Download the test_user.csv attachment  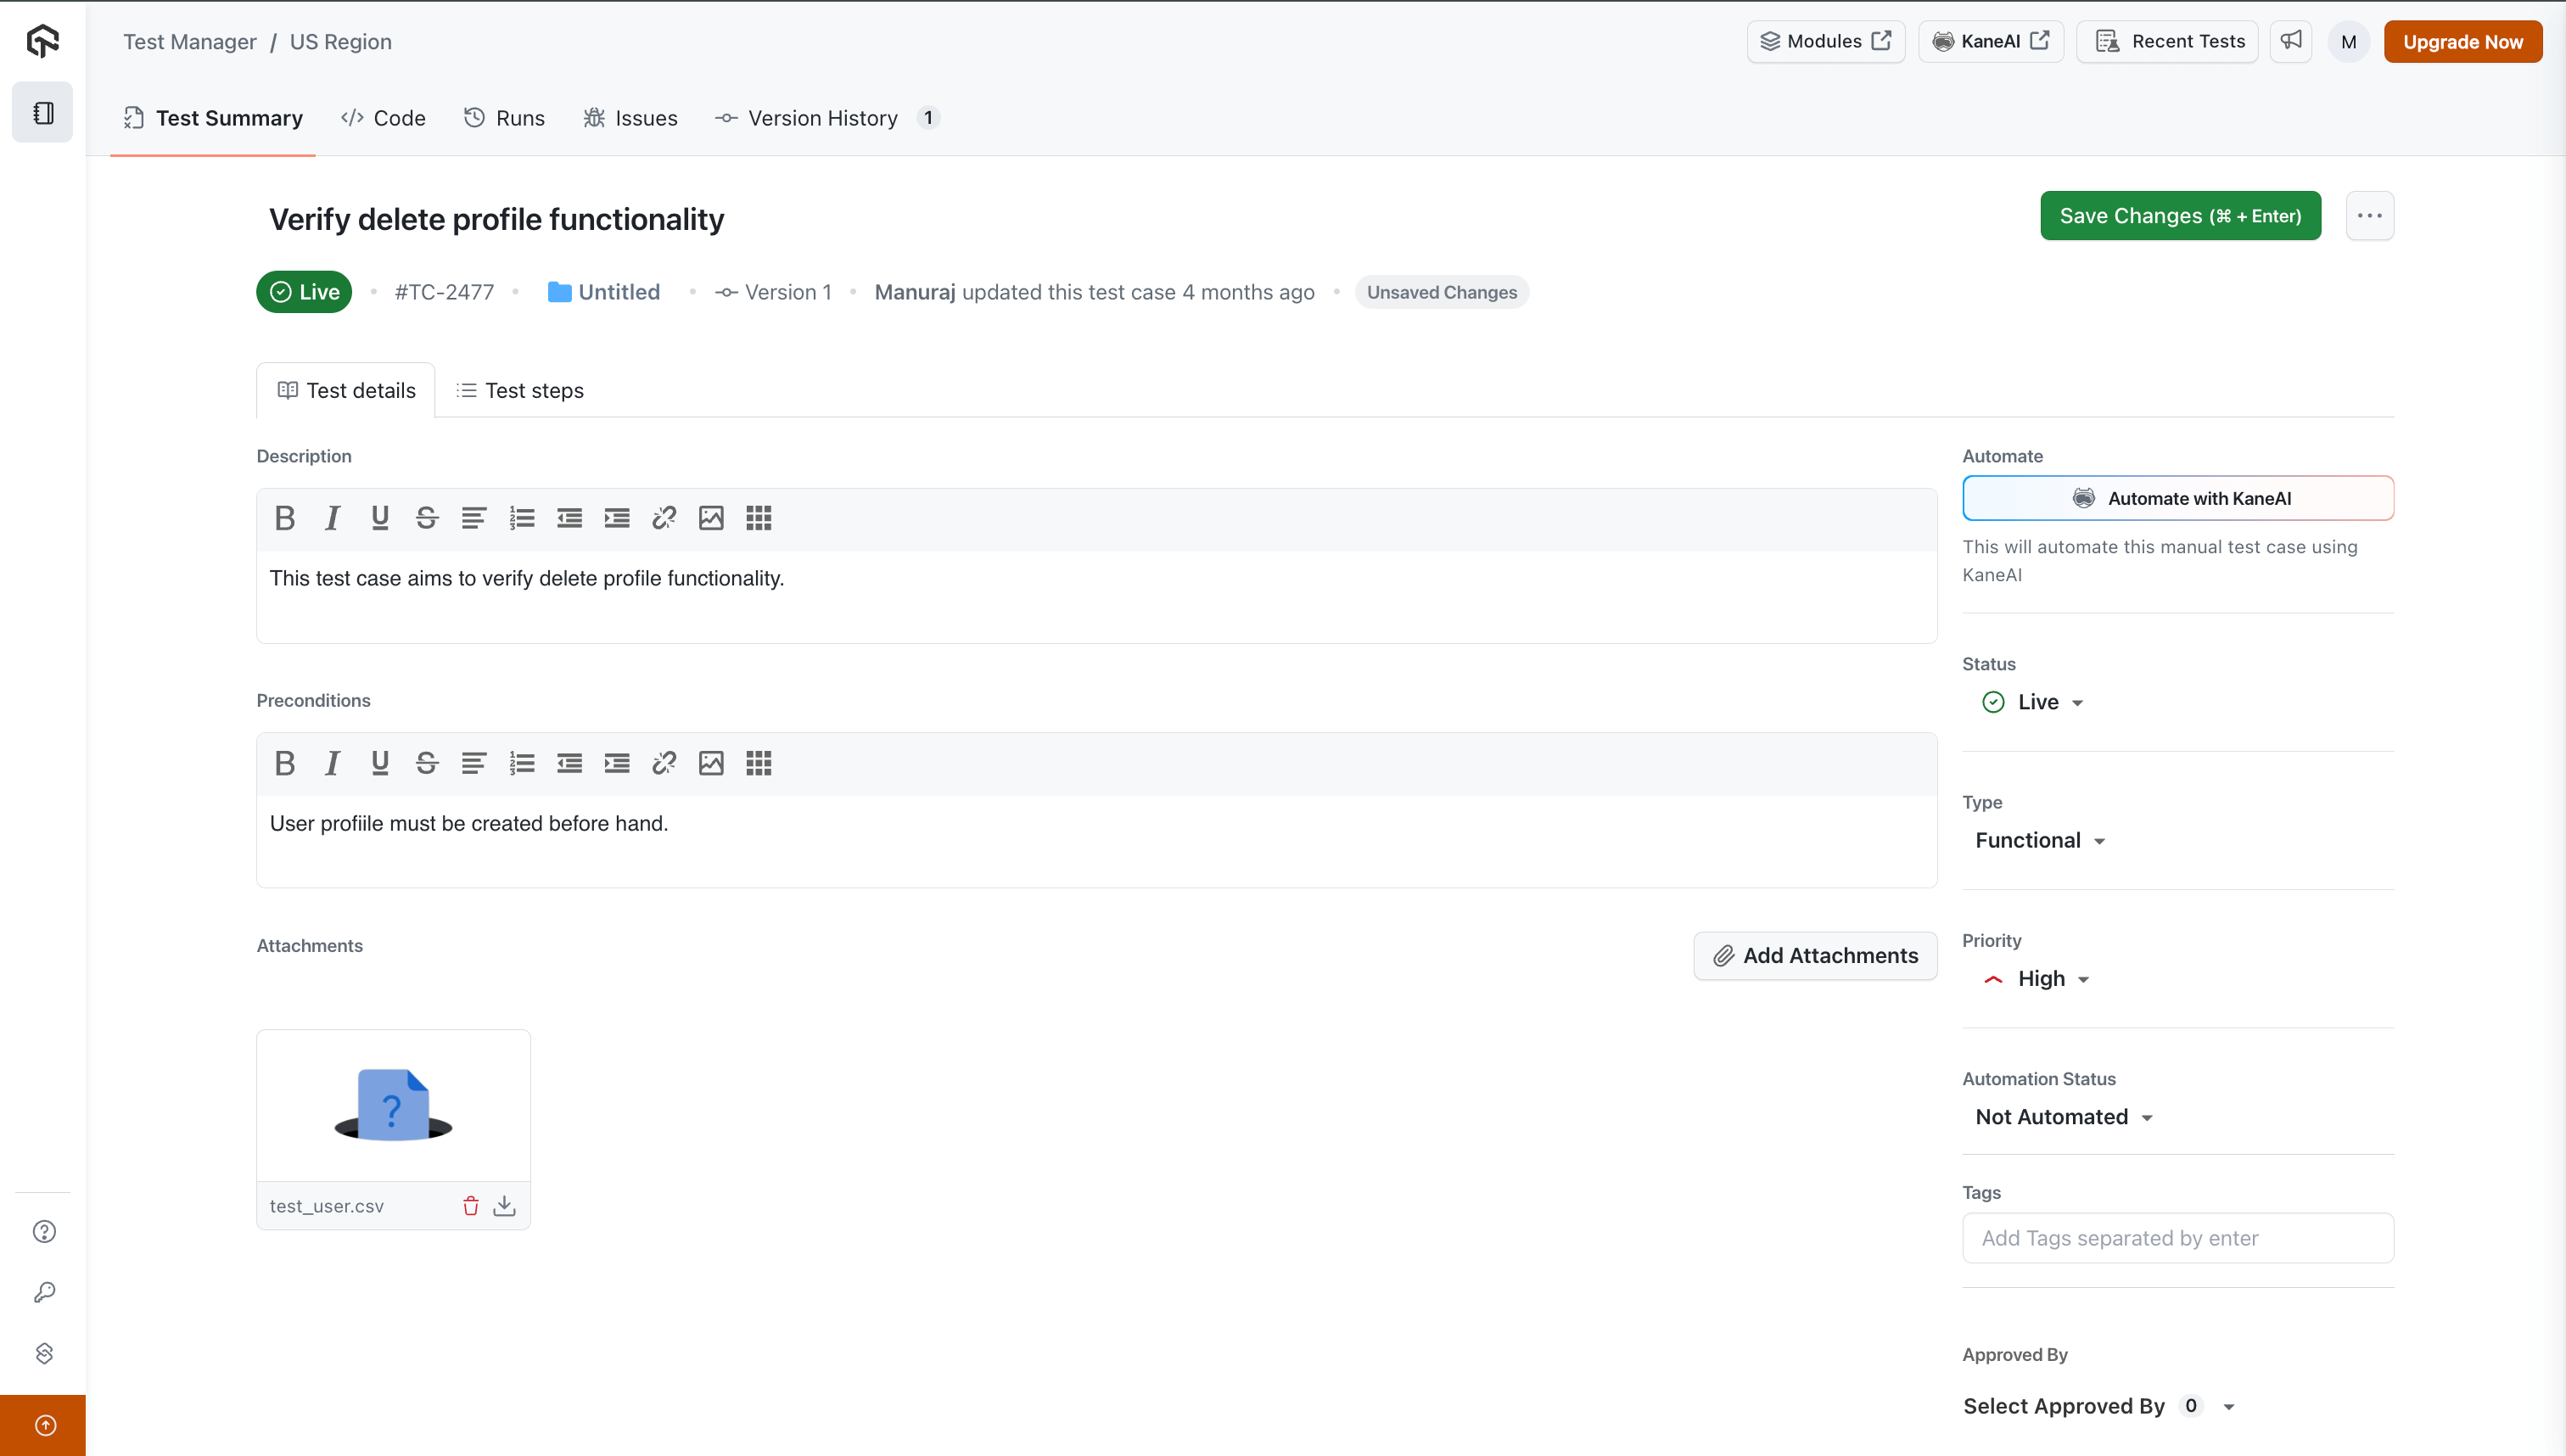(x=505, y=1206)
